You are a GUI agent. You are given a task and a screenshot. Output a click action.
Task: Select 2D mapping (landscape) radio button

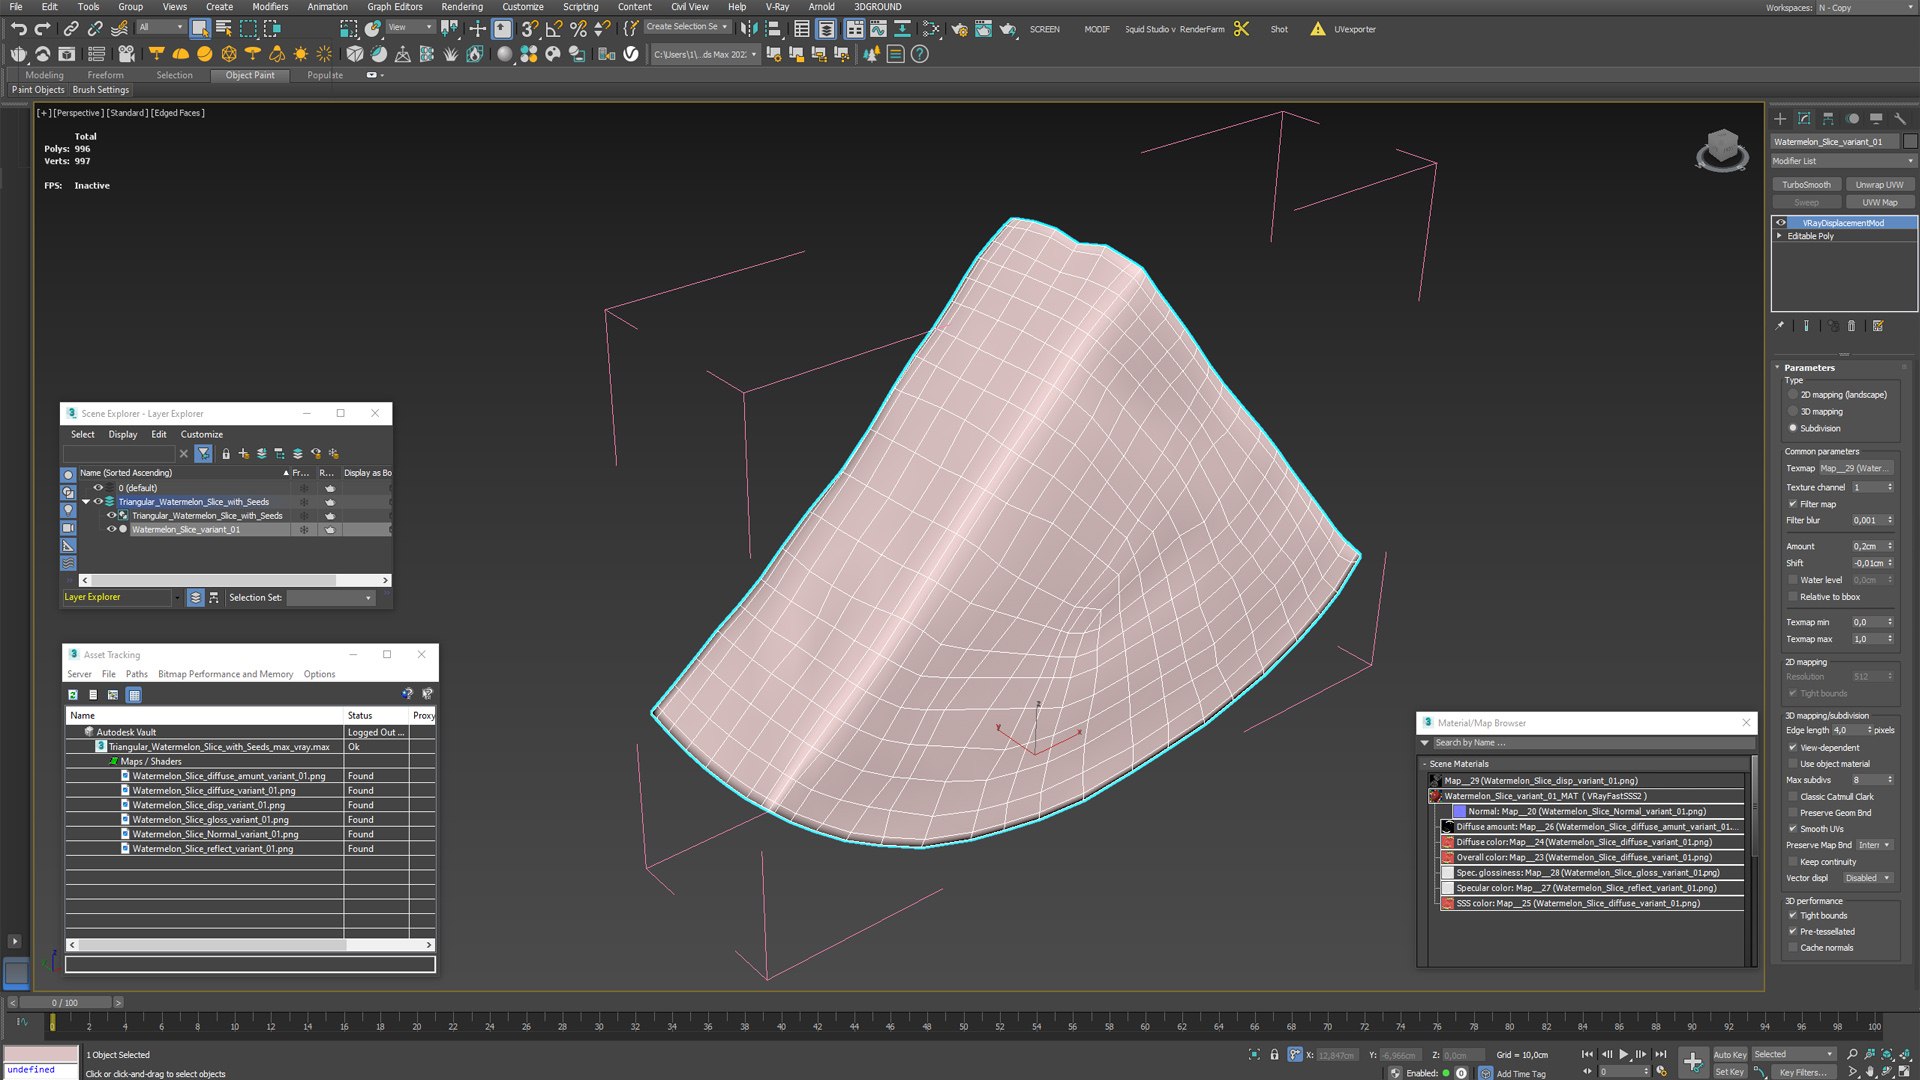click(x=1793, y=395)
